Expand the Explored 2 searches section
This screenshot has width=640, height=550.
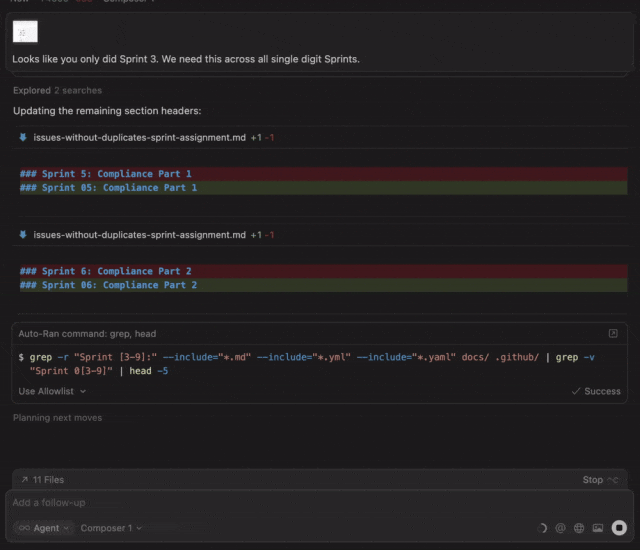click(x=57, y=90)
